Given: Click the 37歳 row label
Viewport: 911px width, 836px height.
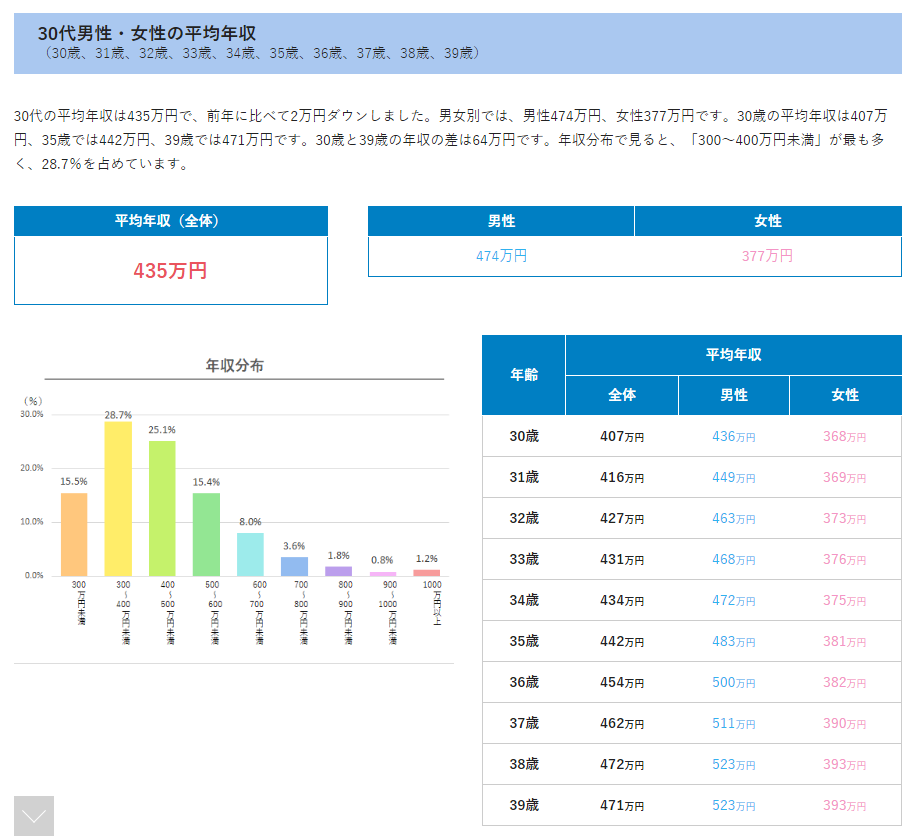Looking at the screenshot, I should 524,723.
